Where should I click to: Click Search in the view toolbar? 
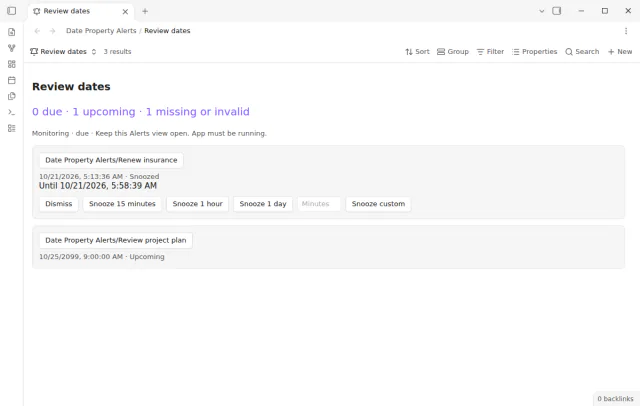(582, 52)
